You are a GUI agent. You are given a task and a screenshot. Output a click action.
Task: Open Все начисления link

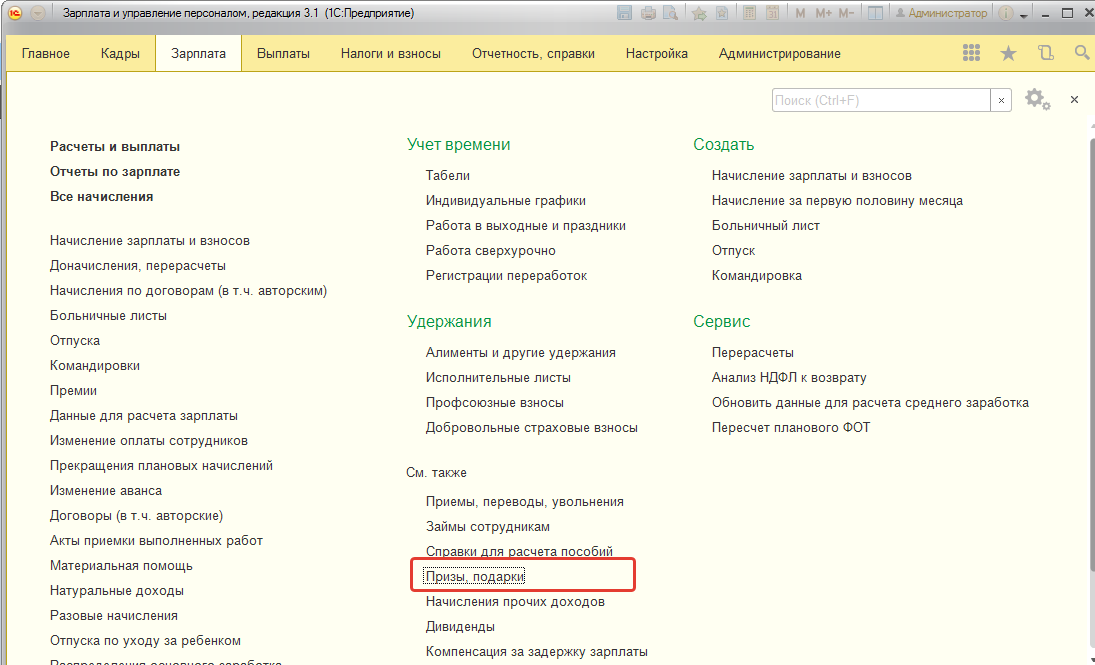pyautogui.click(x=101, y=197)
